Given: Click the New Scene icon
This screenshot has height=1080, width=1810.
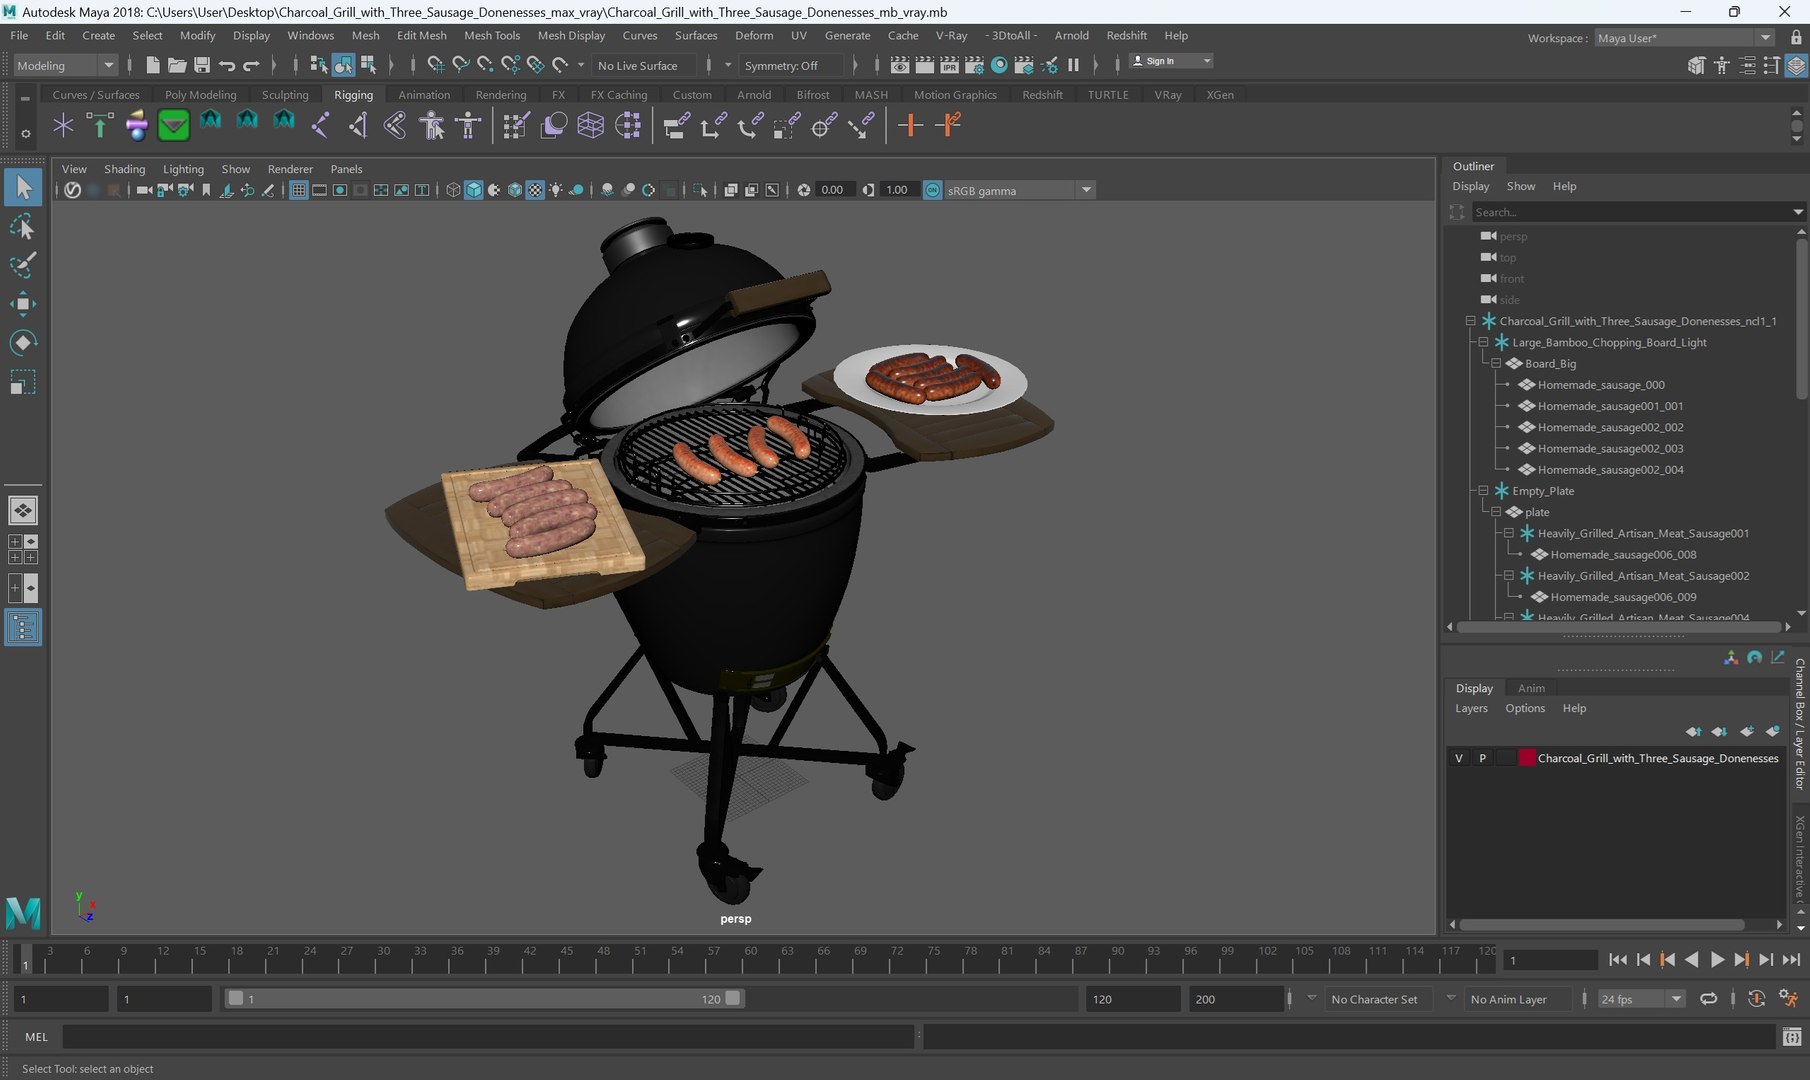Looking at the screenshot, I should coord(152,65).
